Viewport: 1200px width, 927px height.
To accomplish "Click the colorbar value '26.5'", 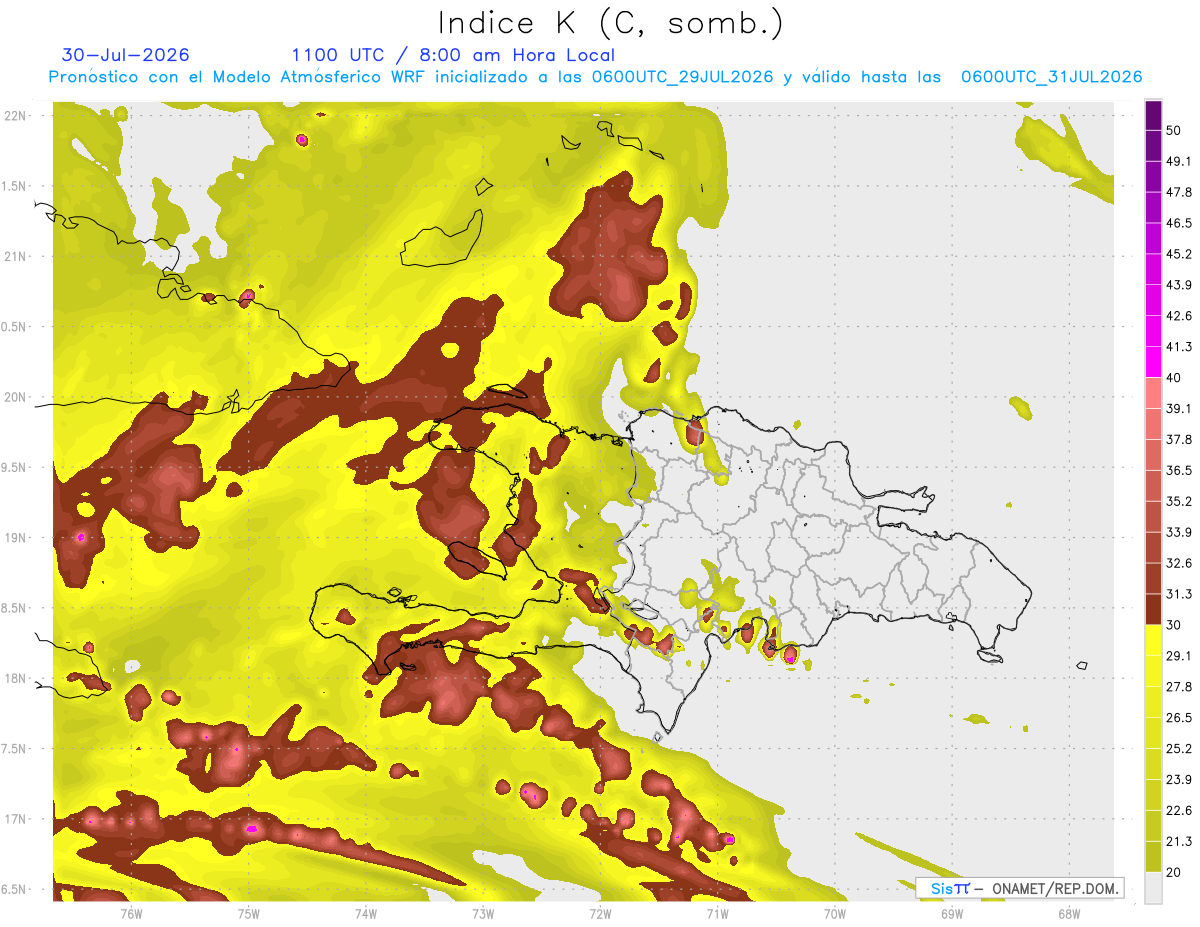I will [1178, 717].
